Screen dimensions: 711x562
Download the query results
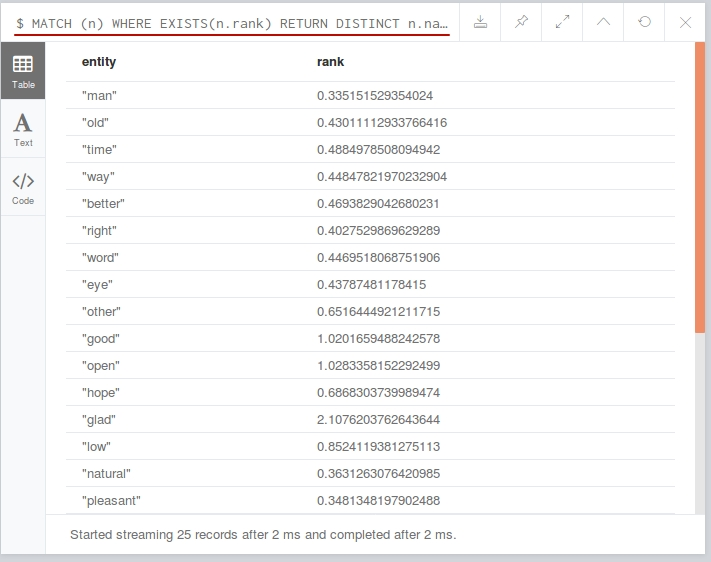pos(480,22)
